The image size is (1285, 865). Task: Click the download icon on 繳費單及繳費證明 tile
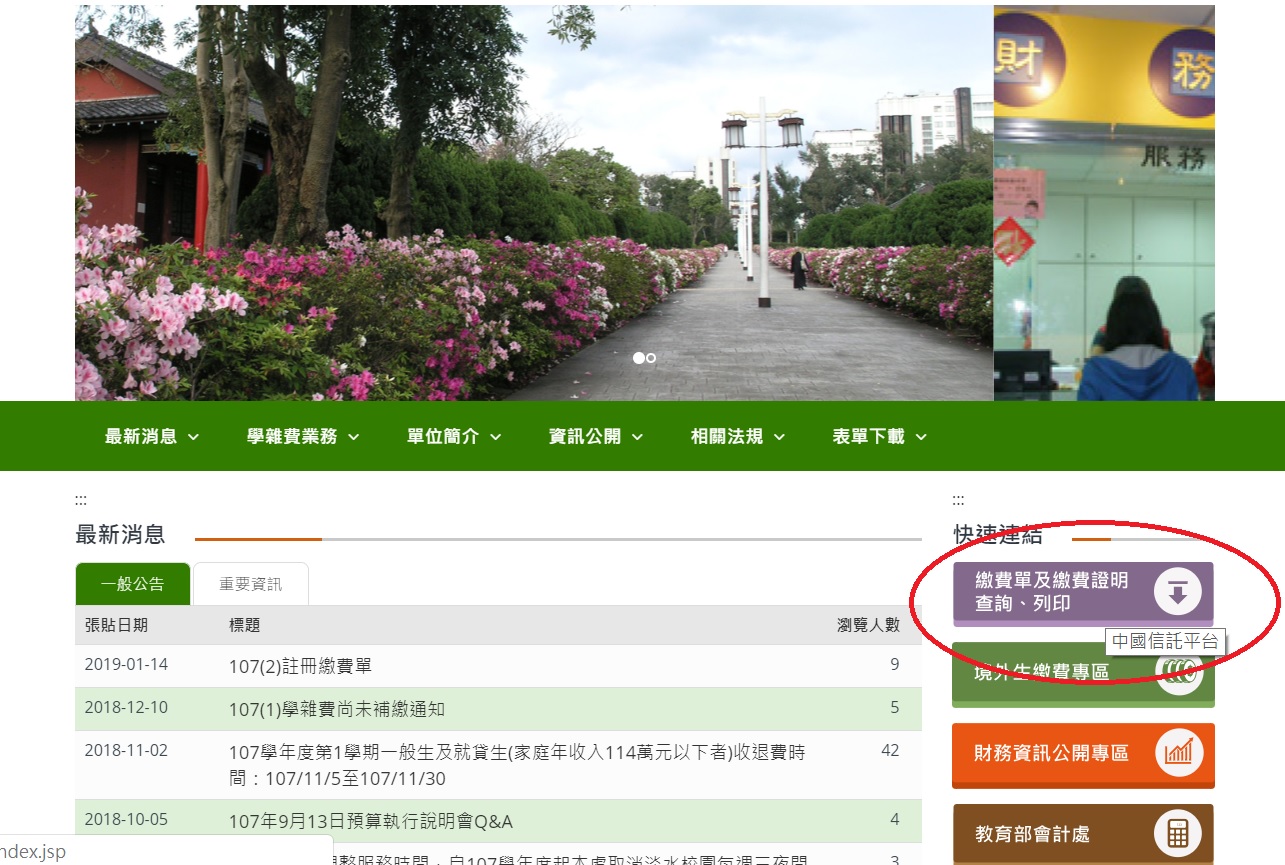pyautogui.click(x=1177, y=593)
